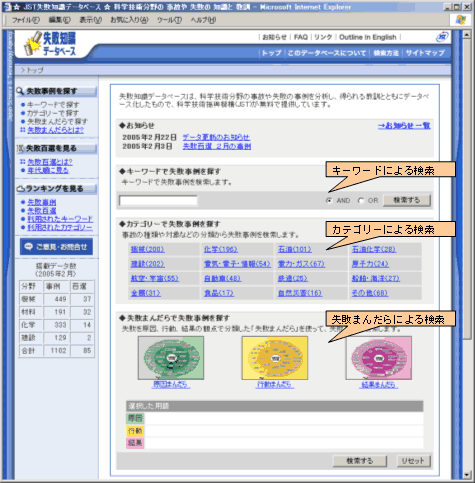Open 失敗事例 ranking link in sidebar
This screenshot has height=483, width=475.
[42, 202]
